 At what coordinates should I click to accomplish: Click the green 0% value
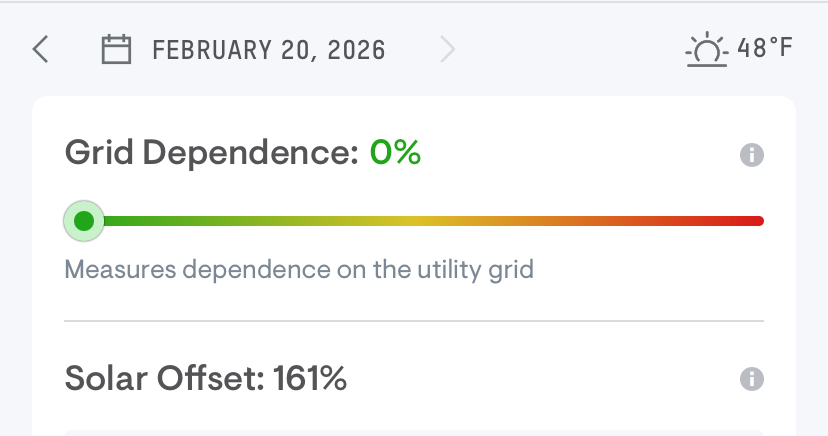point(395,153)
